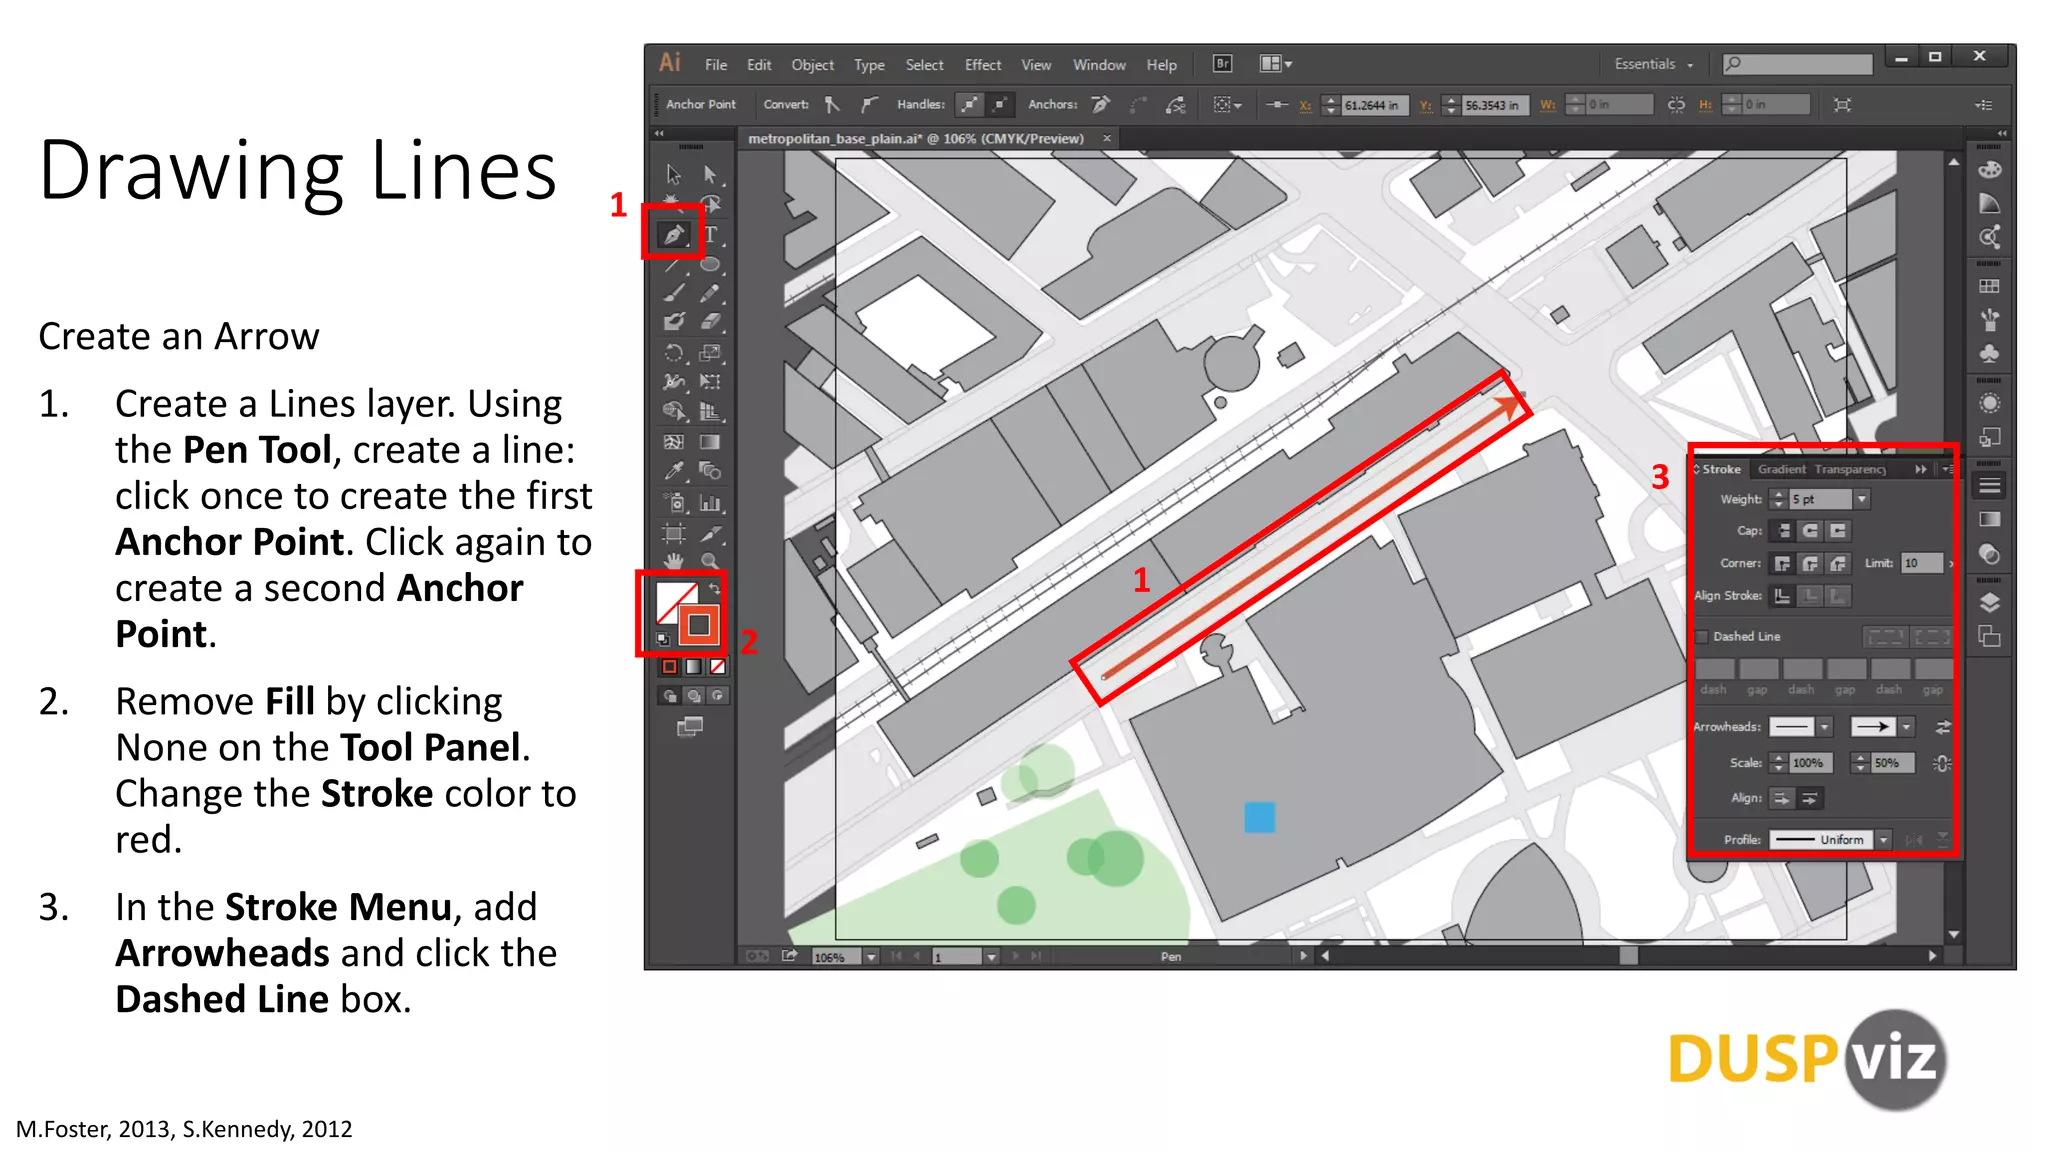Set Butt Cap for stroke
2048x1152 pixels.
[x=1782, y=531]
